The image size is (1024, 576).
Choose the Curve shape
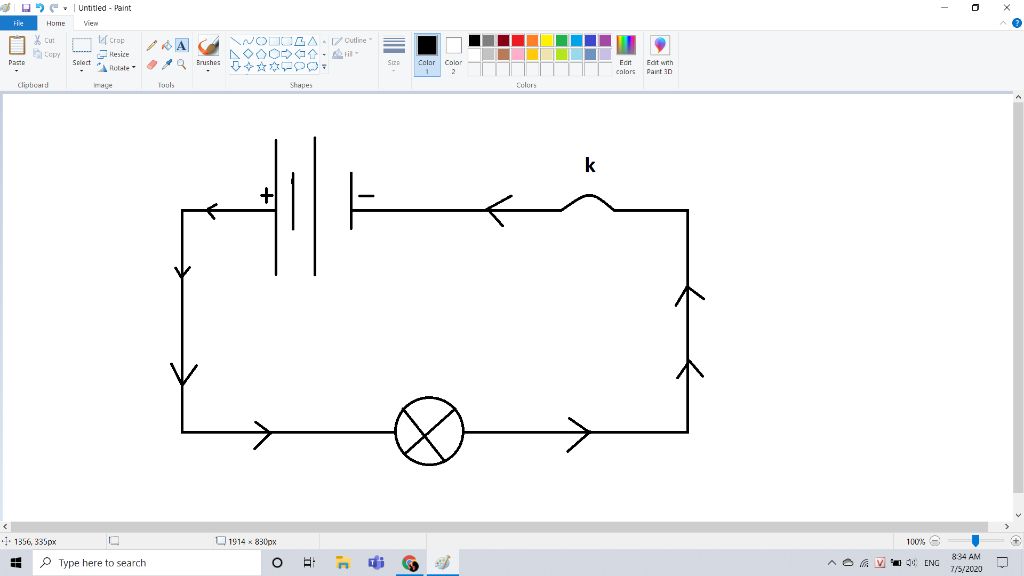coord(248,41)
